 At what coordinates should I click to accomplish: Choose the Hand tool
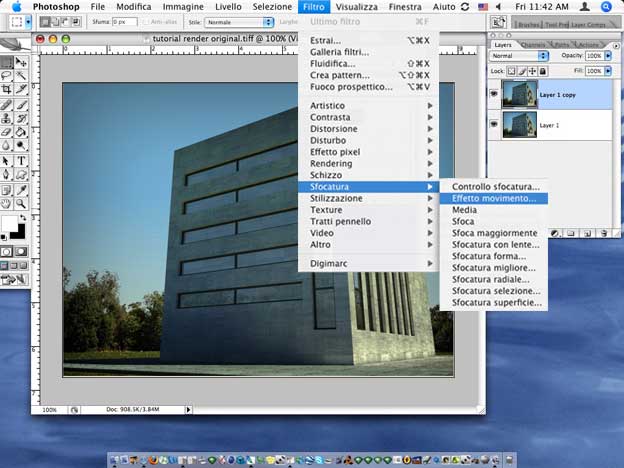(8, 202)
